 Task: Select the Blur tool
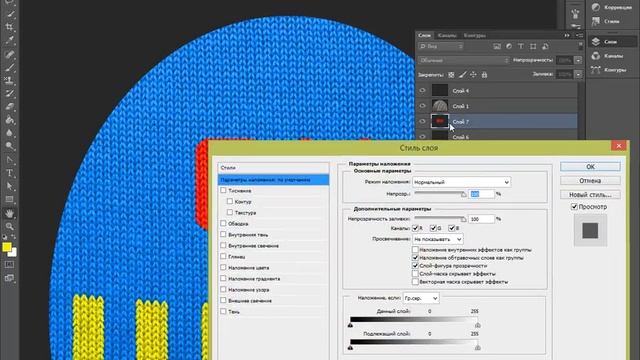pos(9,133)
